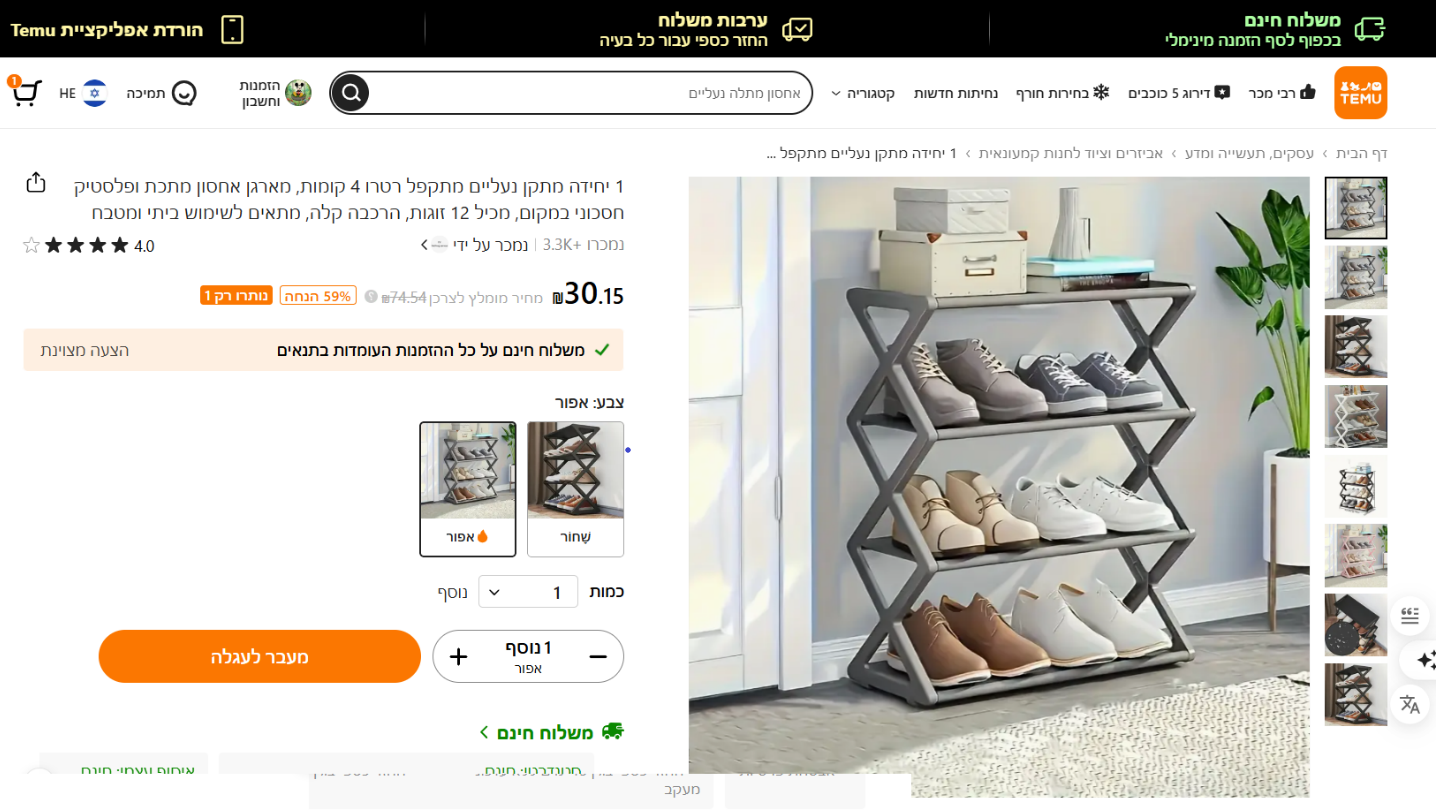Click the Temu logo icon
Screen dimensions: 1436x810
[1360, 93]
